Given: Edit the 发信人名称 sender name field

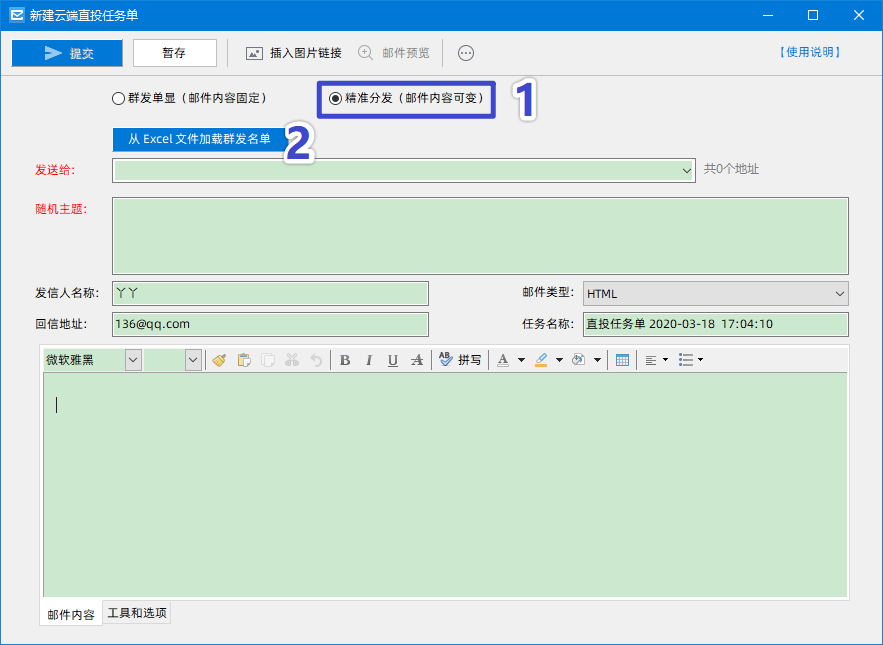Looking at the screenshot, I should click(x=270, y=293).
